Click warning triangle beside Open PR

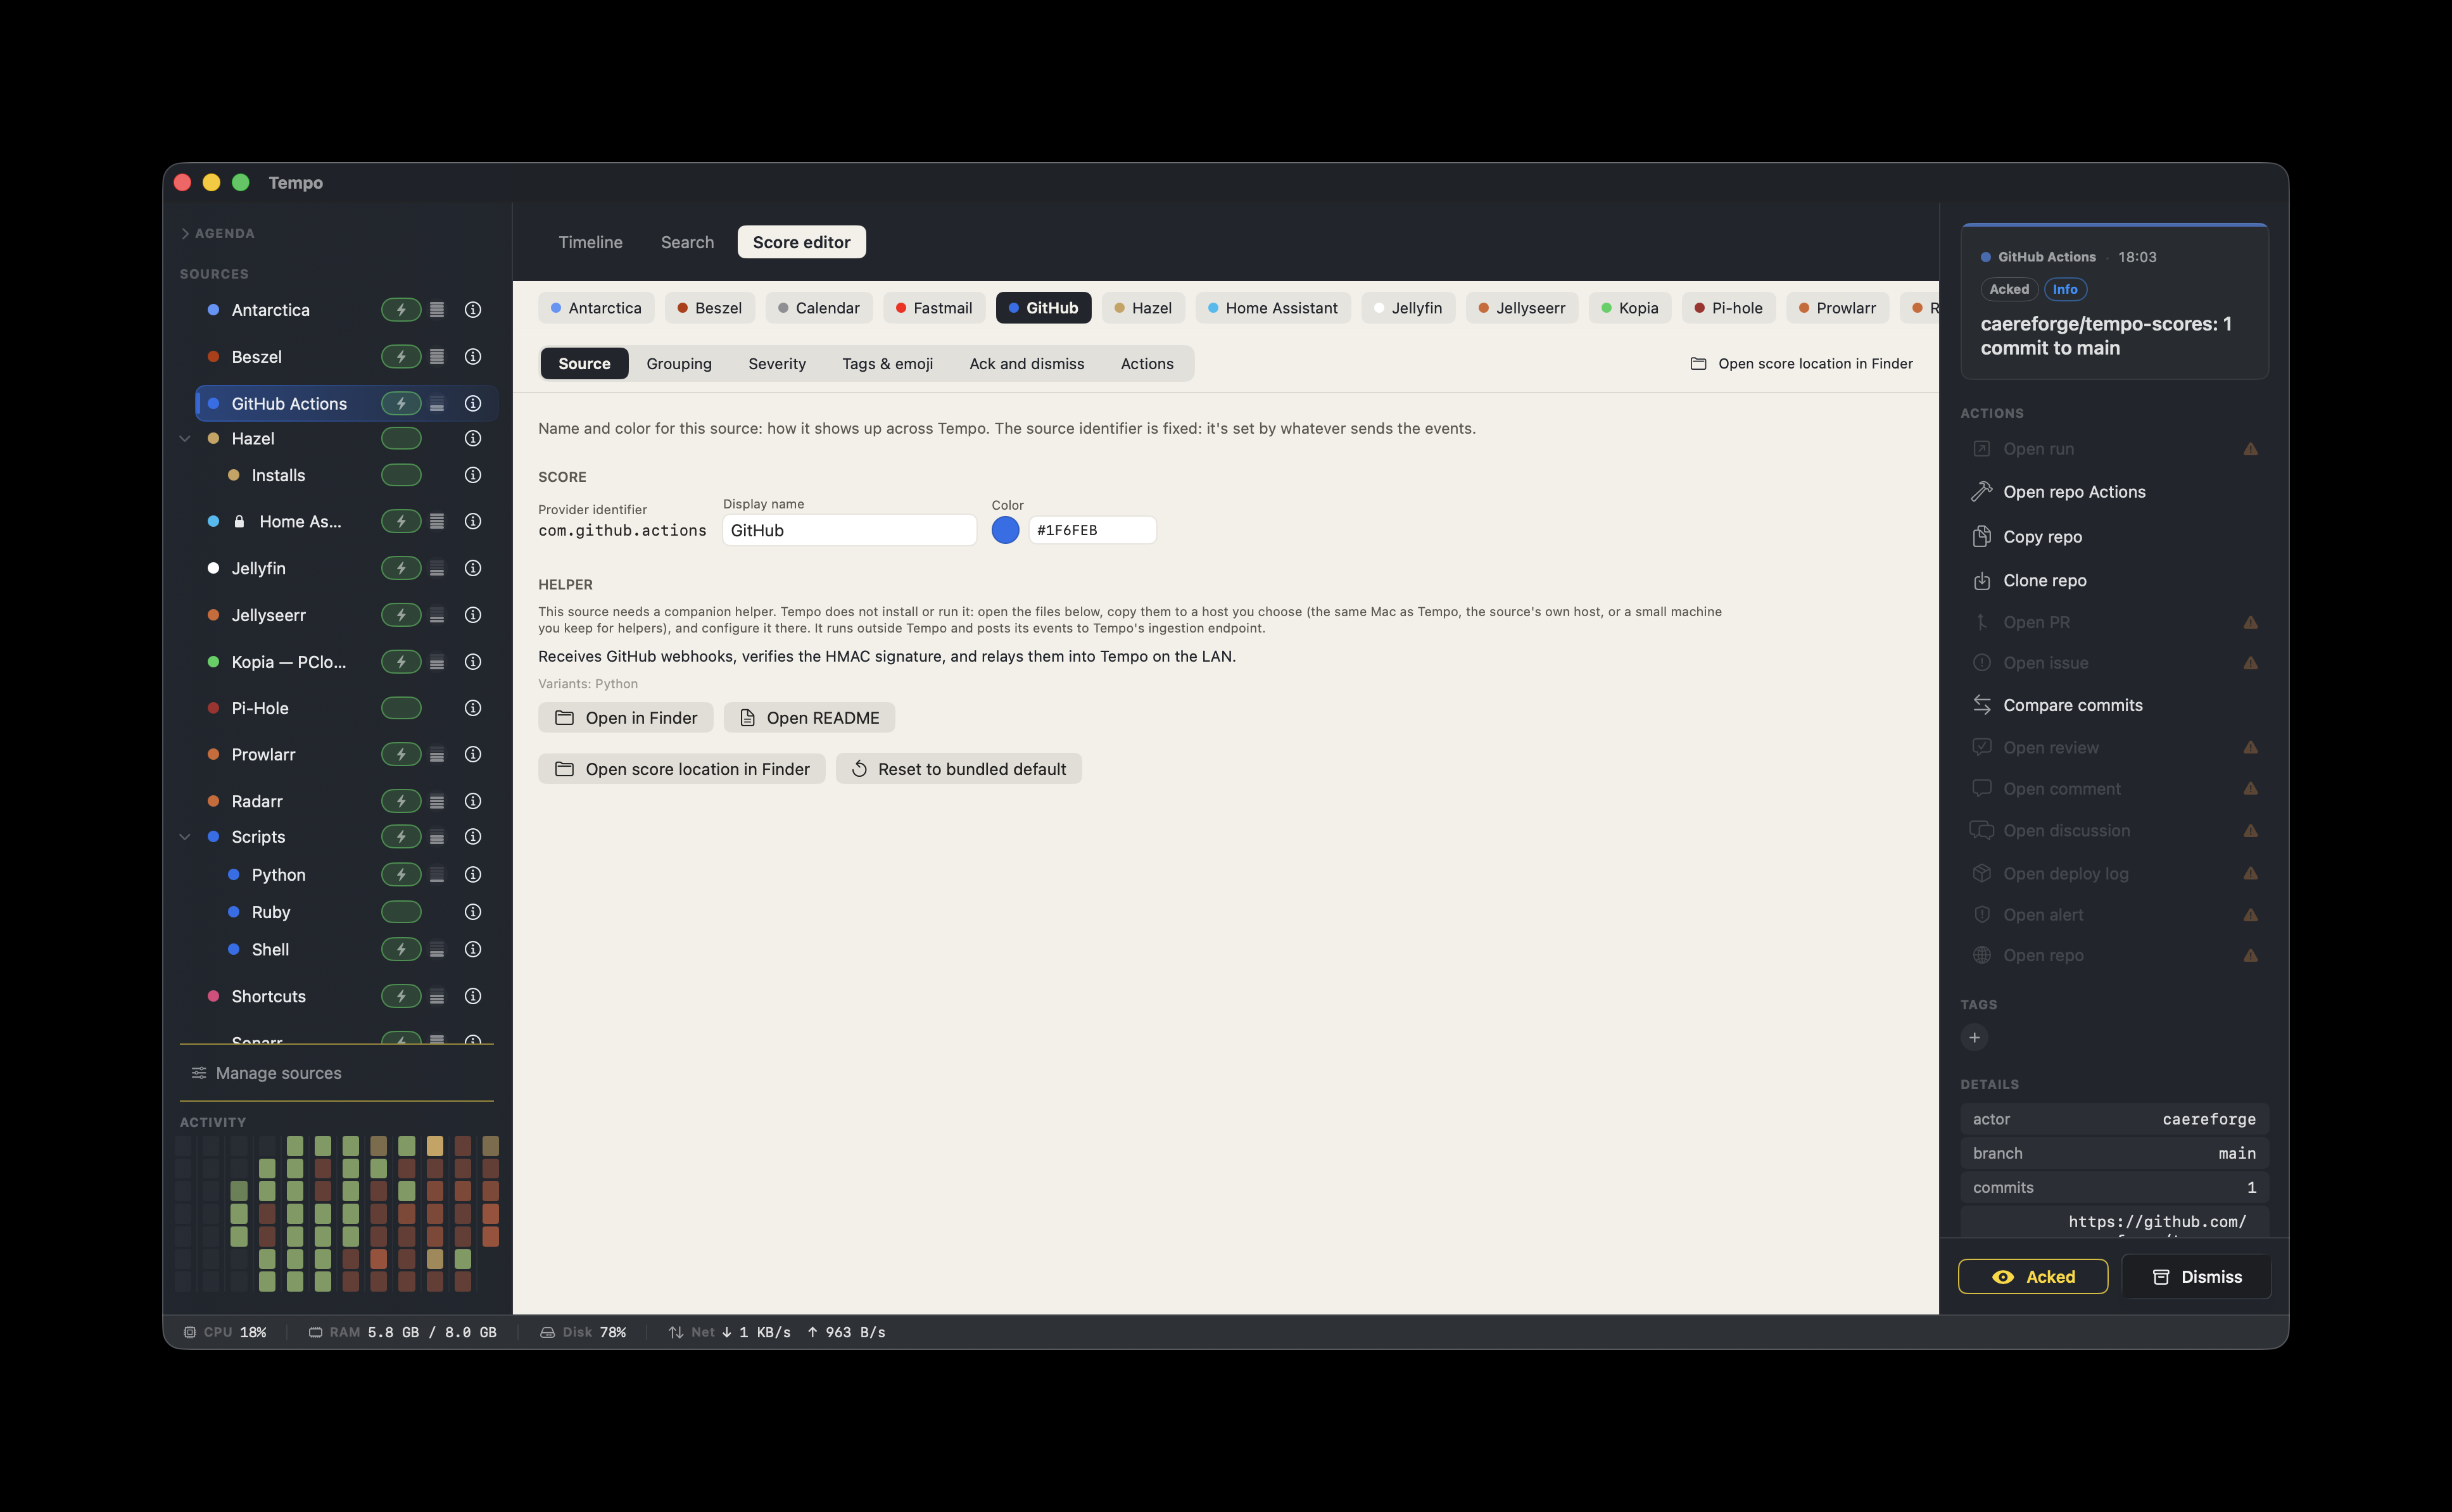(2250, 622)
